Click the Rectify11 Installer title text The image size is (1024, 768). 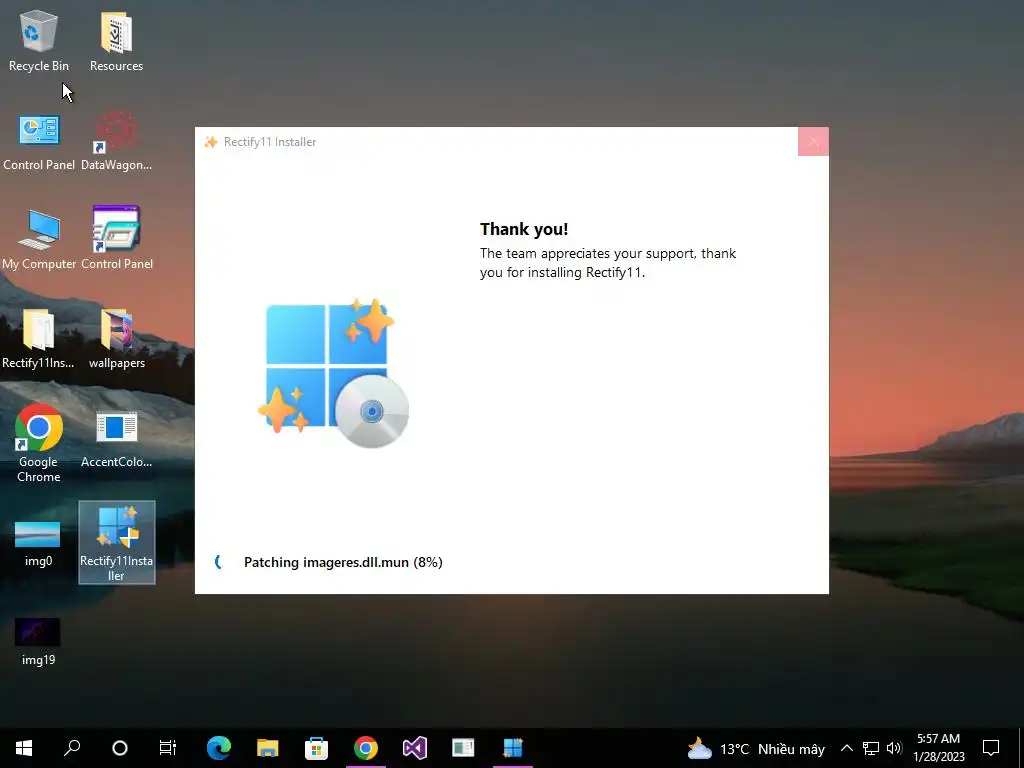[x=270, y=142]
